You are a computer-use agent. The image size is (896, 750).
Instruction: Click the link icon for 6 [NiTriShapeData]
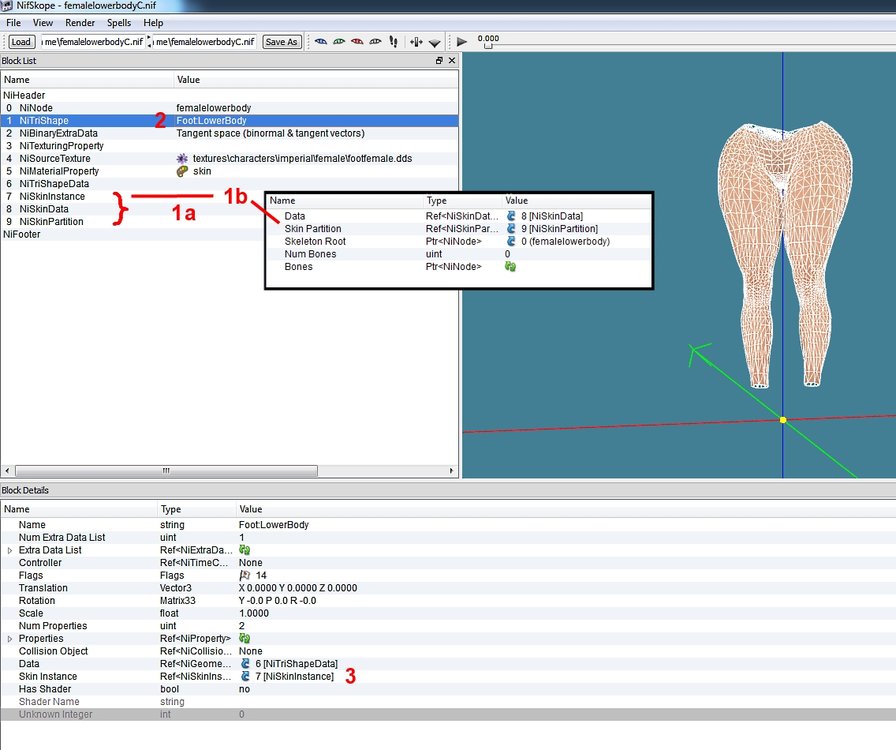(245, 663)
